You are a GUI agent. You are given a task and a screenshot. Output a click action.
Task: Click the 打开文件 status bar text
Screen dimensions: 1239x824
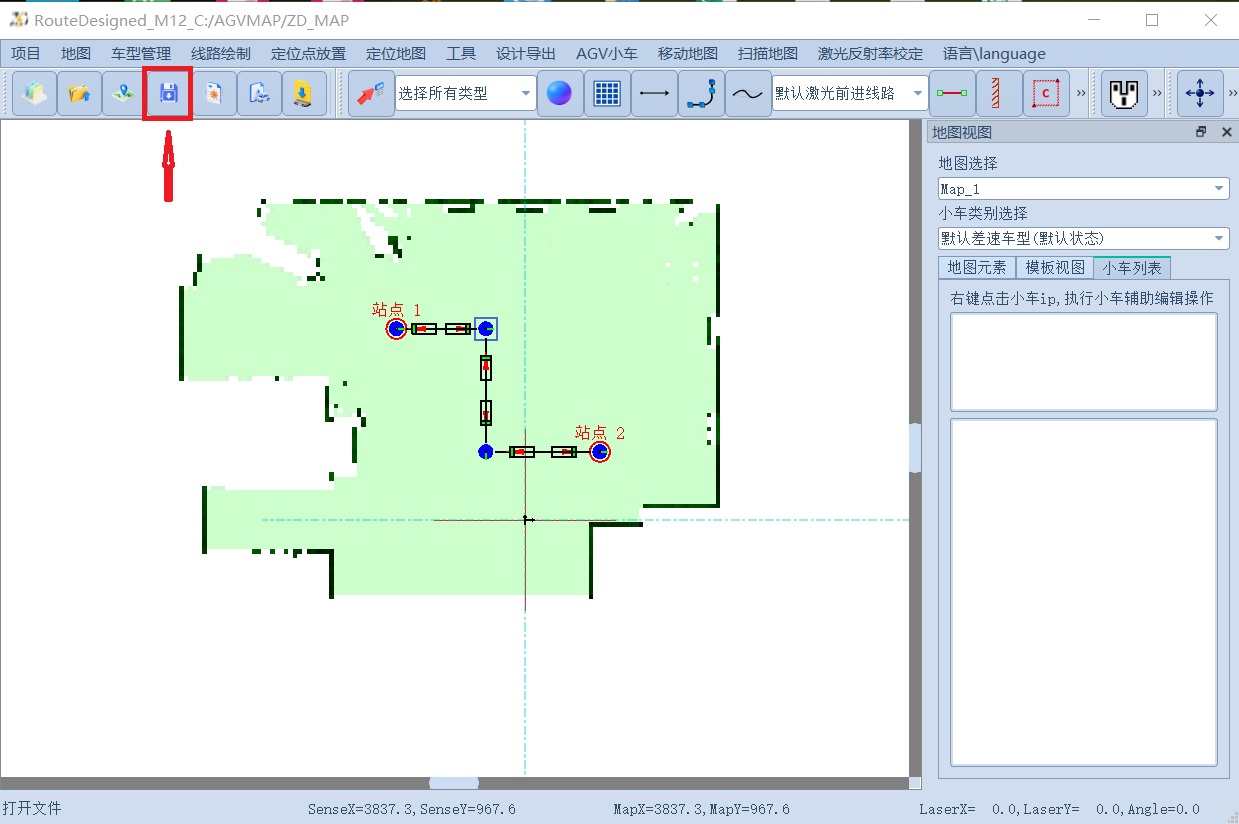[32, 808]
